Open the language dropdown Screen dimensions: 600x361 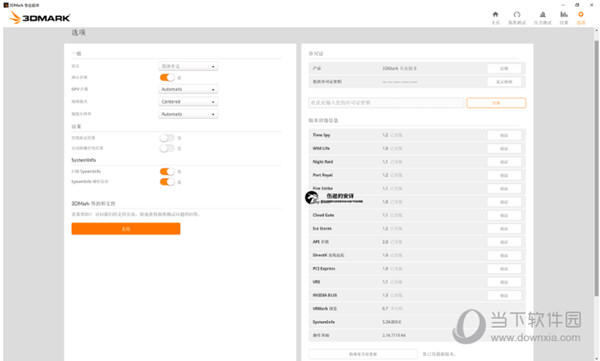pos(188,66)
